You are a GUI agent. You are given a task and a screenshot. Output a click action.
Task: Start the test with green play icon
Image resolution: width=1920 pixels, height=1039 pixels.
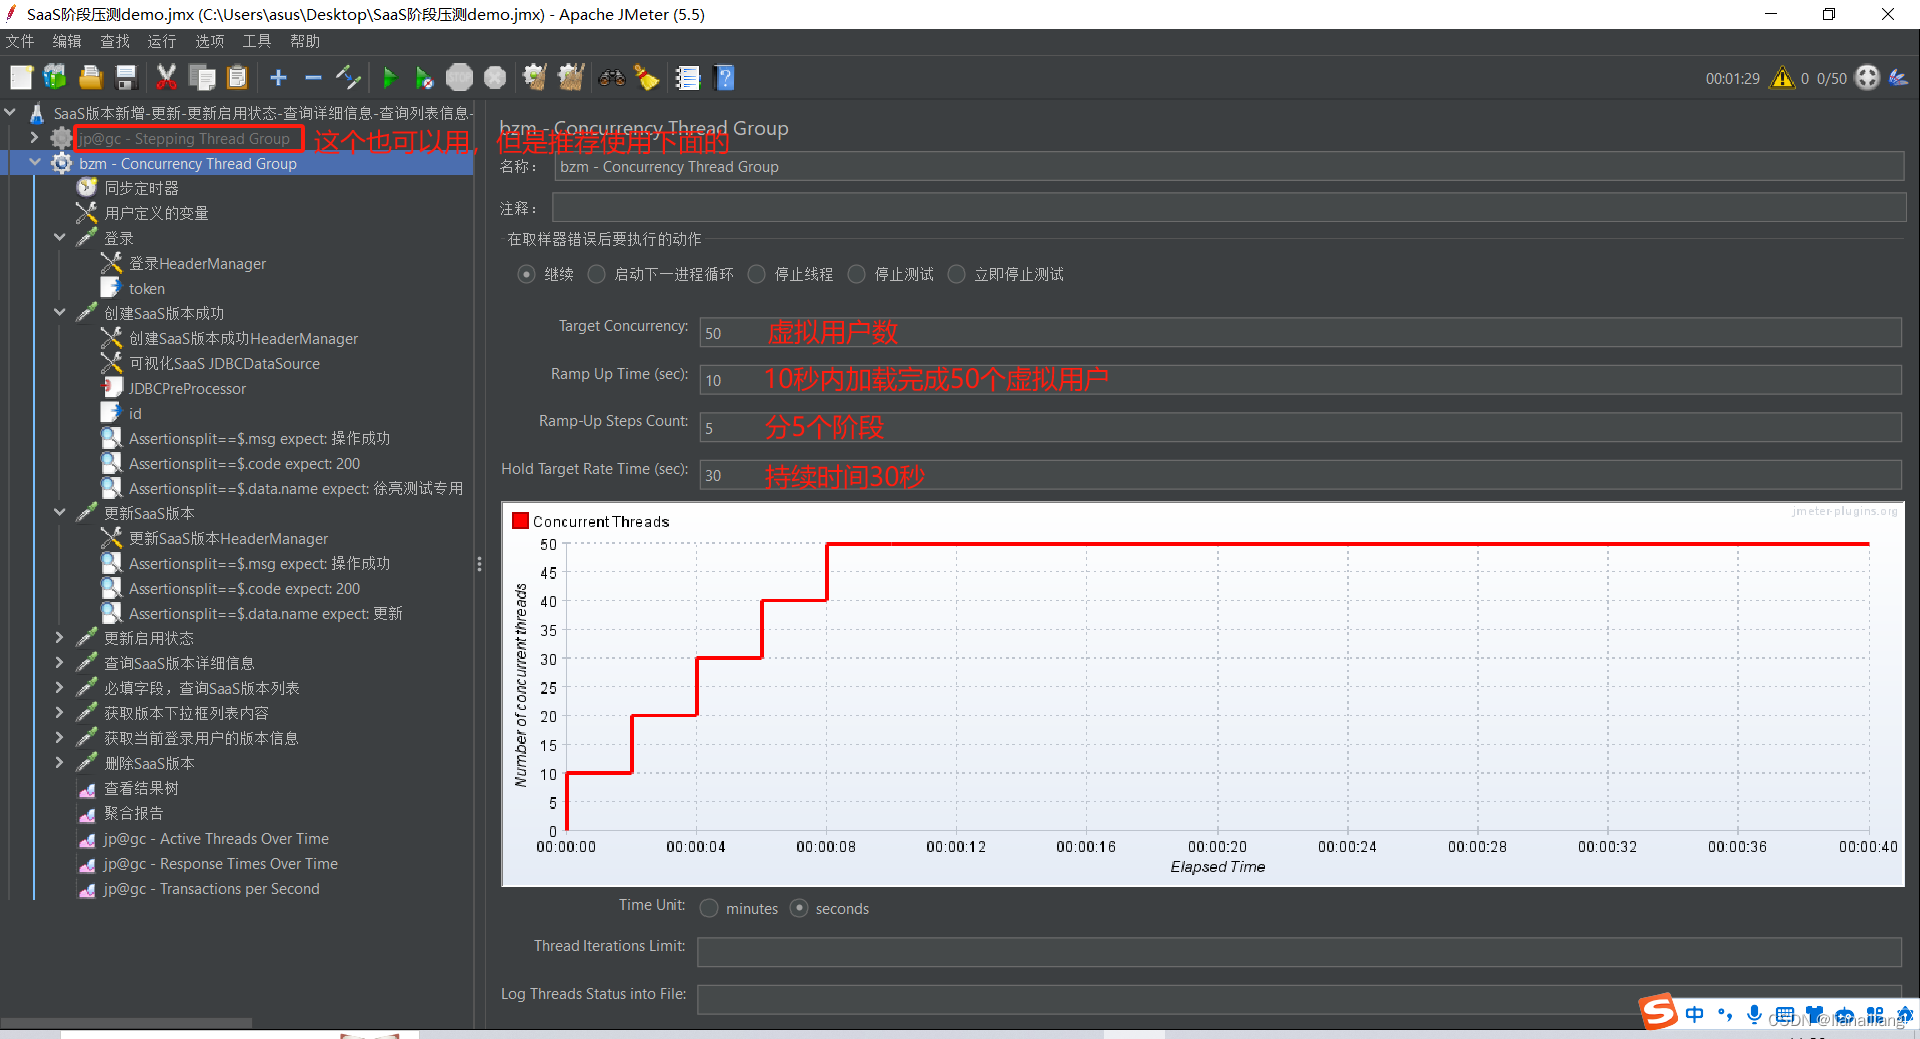pos(390,78)
